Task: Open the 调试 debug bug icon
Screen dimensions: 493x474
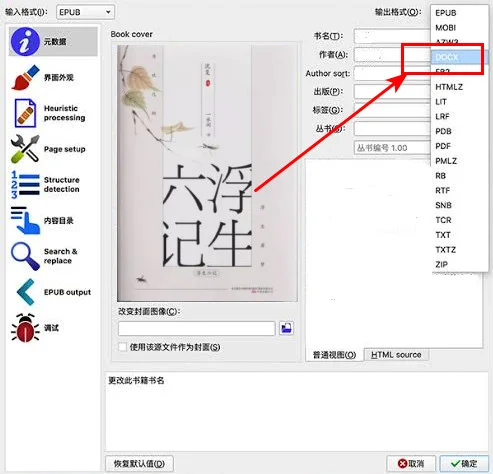Action: pos(25,328)
